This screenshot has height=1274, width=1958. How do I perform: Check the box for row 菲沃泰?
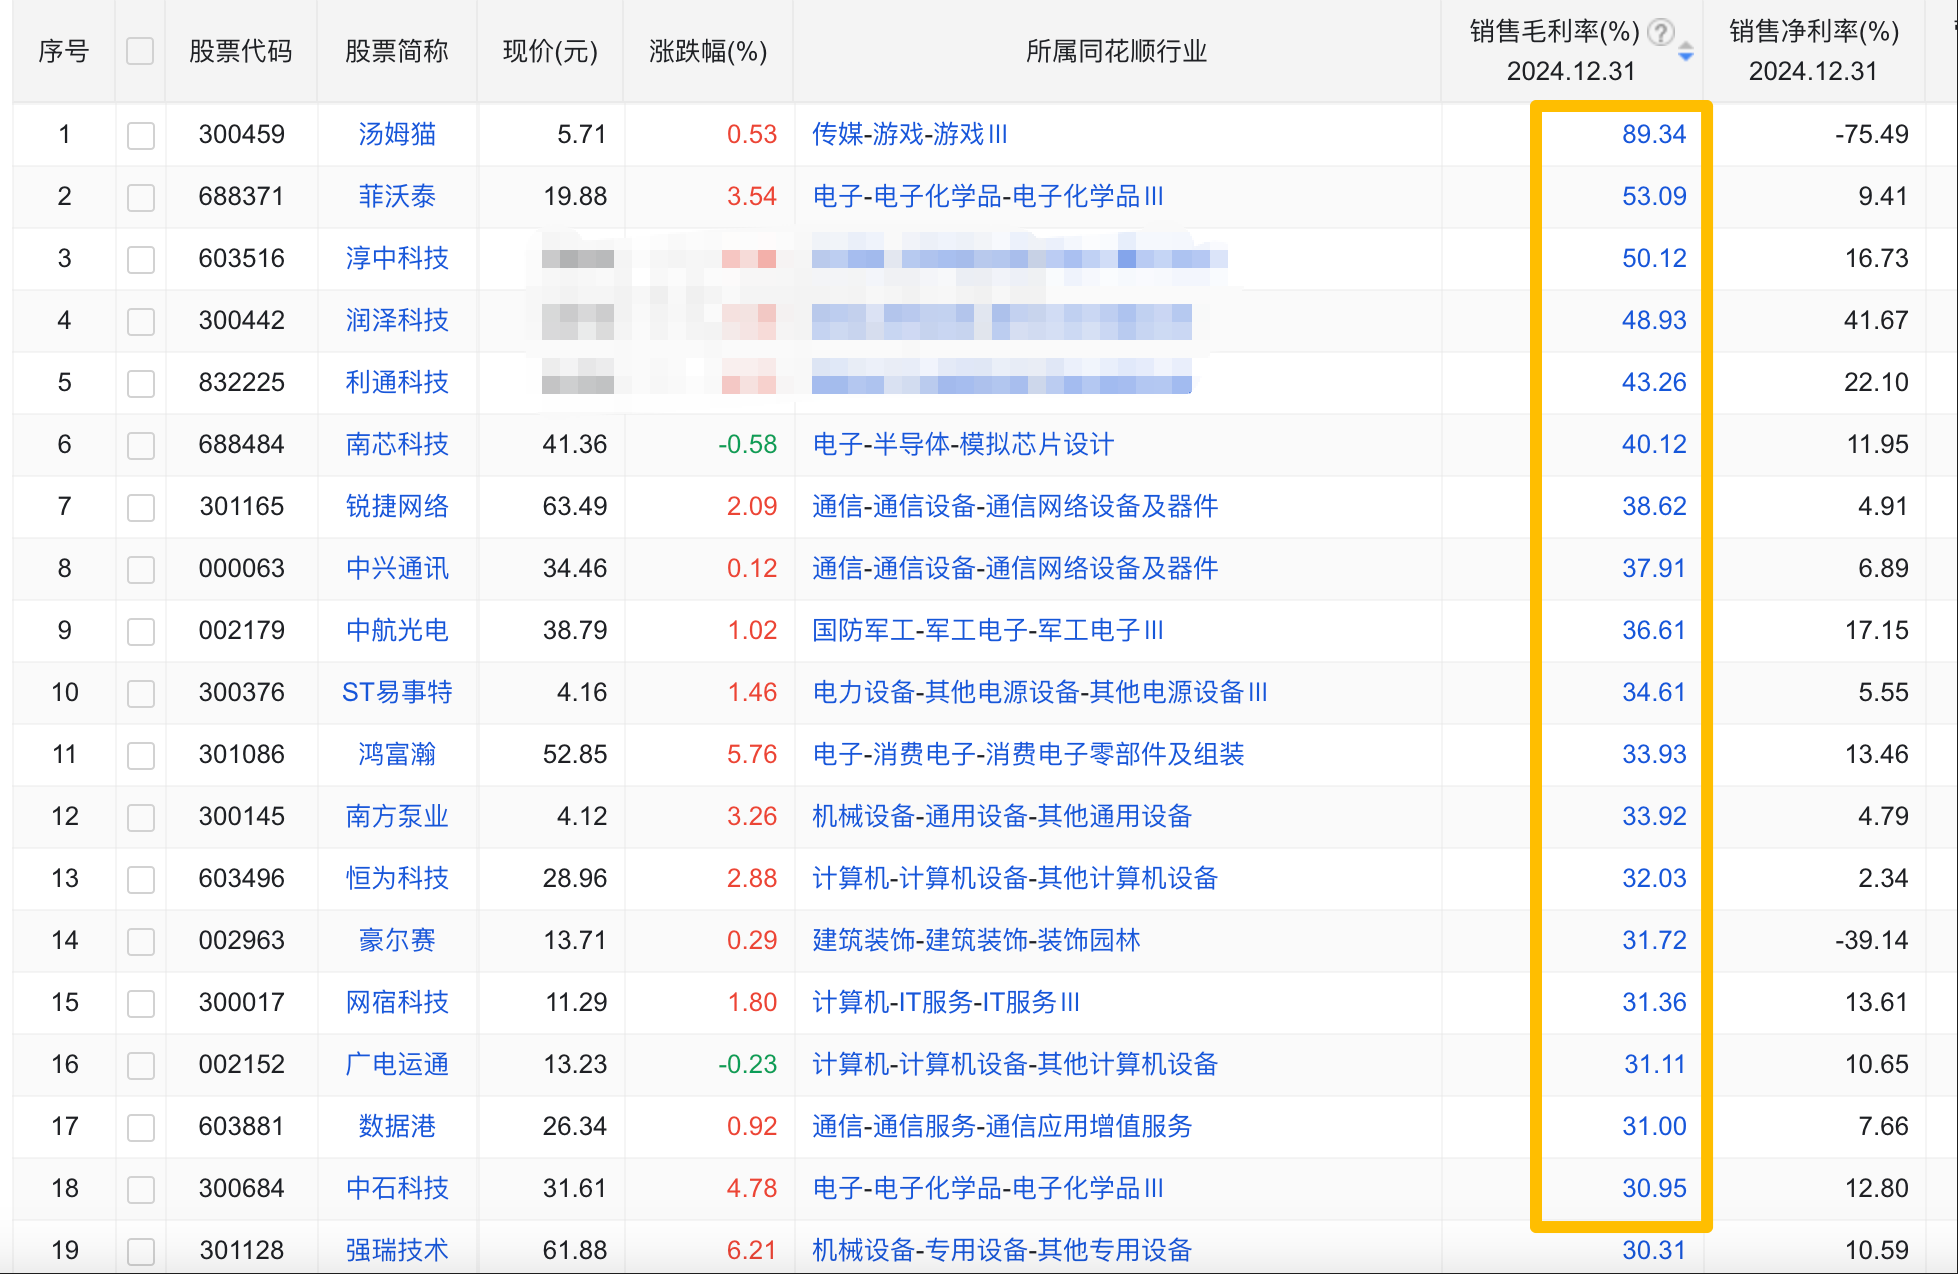click(x=141, y=197)
